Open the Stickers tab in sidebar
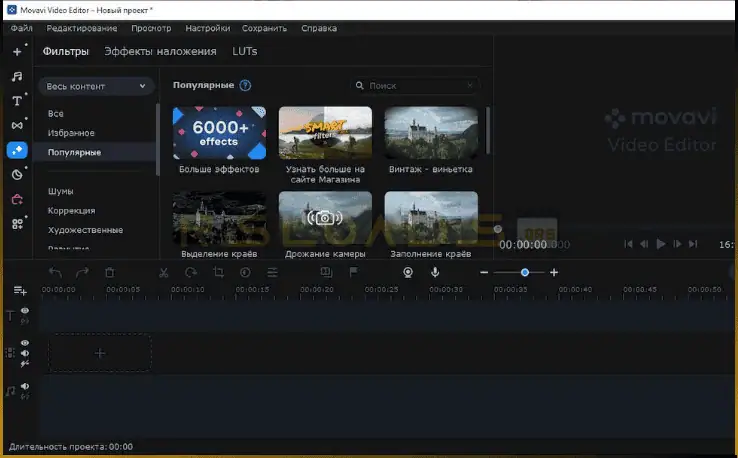 [17, 175]
